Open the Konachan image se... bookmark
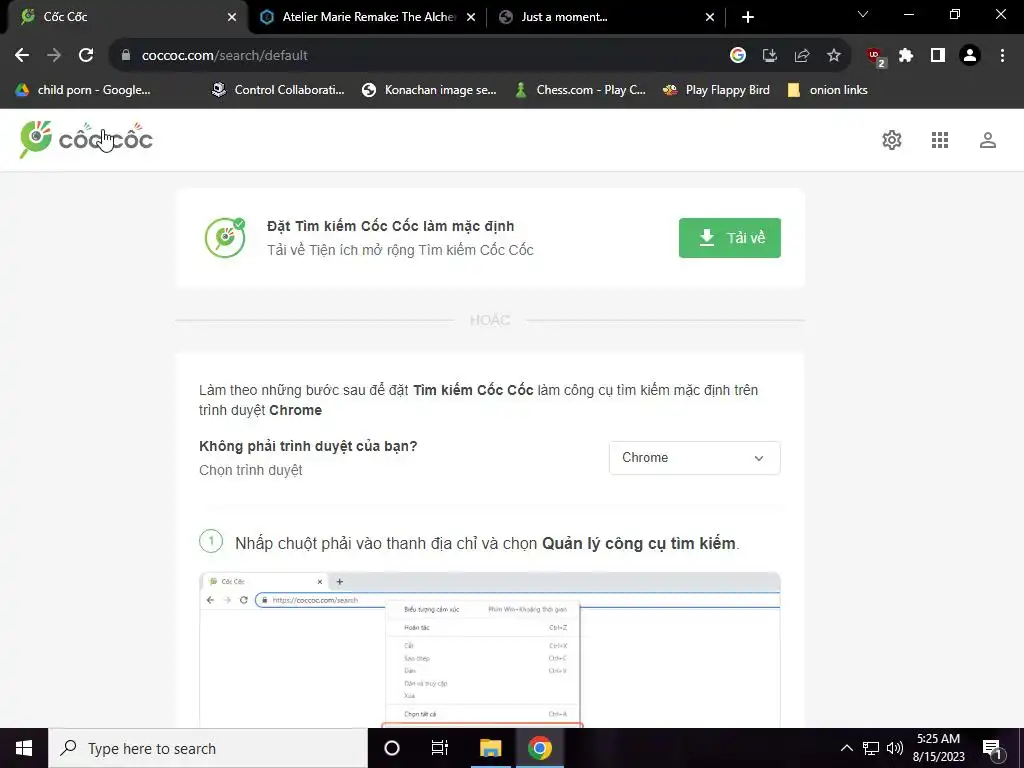 pyautogui.click(x=430, y=90)
